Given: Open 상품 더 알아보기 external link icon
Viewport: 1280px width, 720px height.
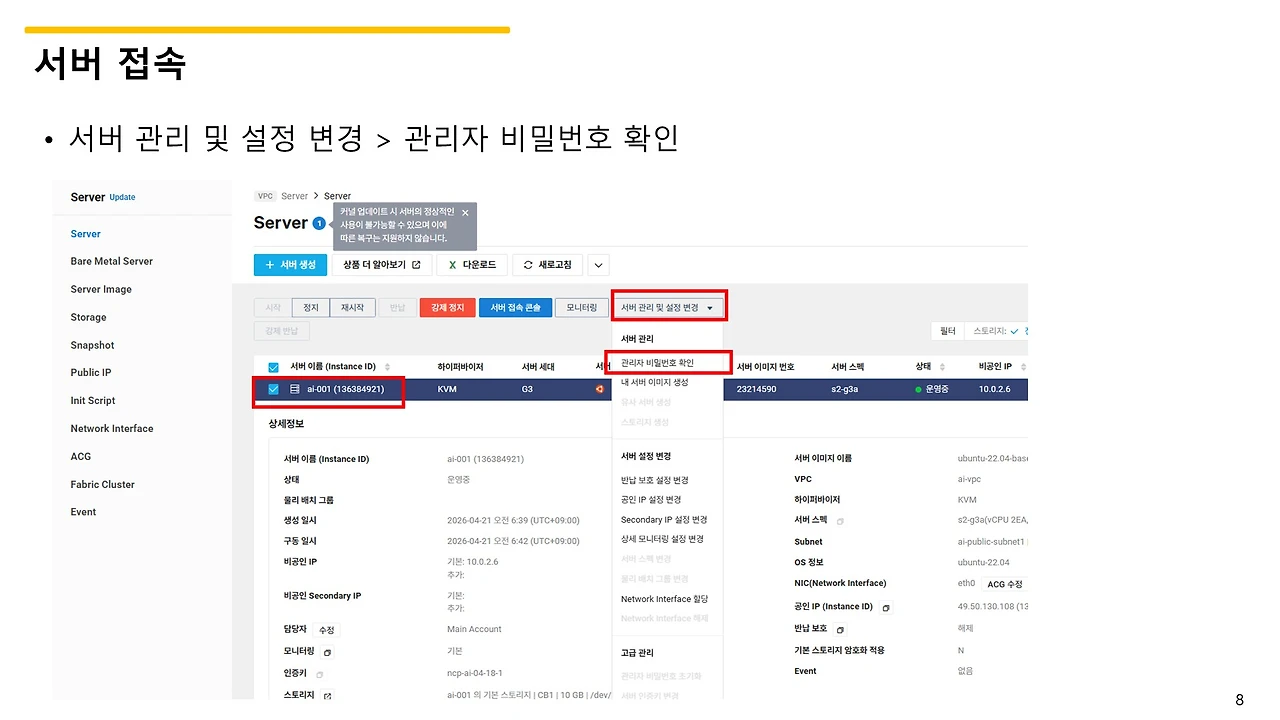Looking at the screenshot, I should point(418,264).
